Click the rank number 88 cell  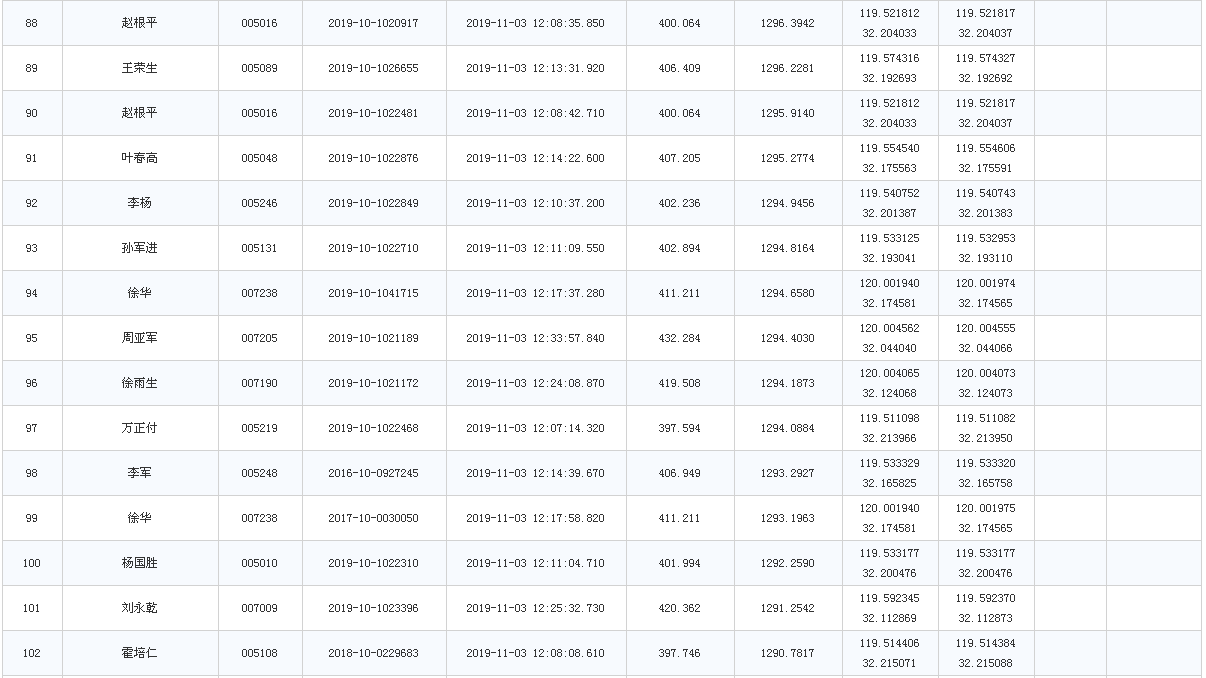point(31,23)
